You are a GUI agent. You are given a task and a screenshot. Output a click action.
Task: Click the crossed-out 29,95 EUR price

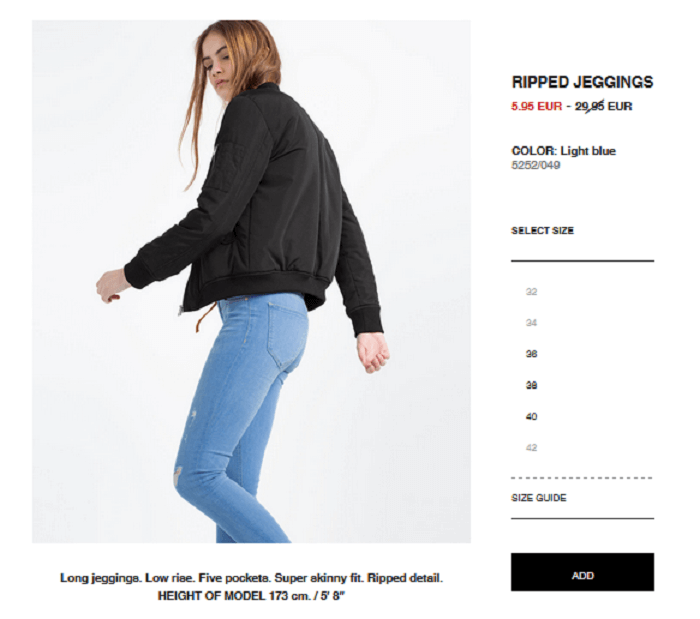pos(603,106)
